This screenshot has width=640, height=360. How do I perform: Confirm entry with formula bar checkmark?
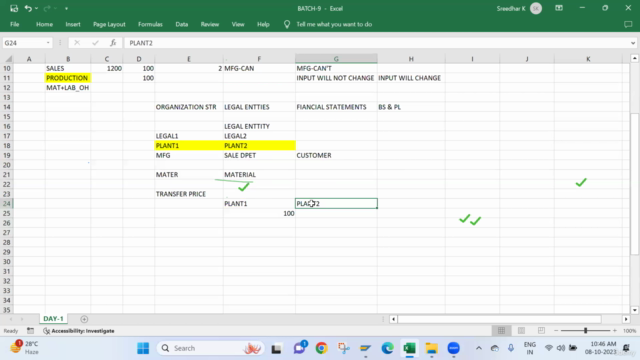(x=95, y=43)
